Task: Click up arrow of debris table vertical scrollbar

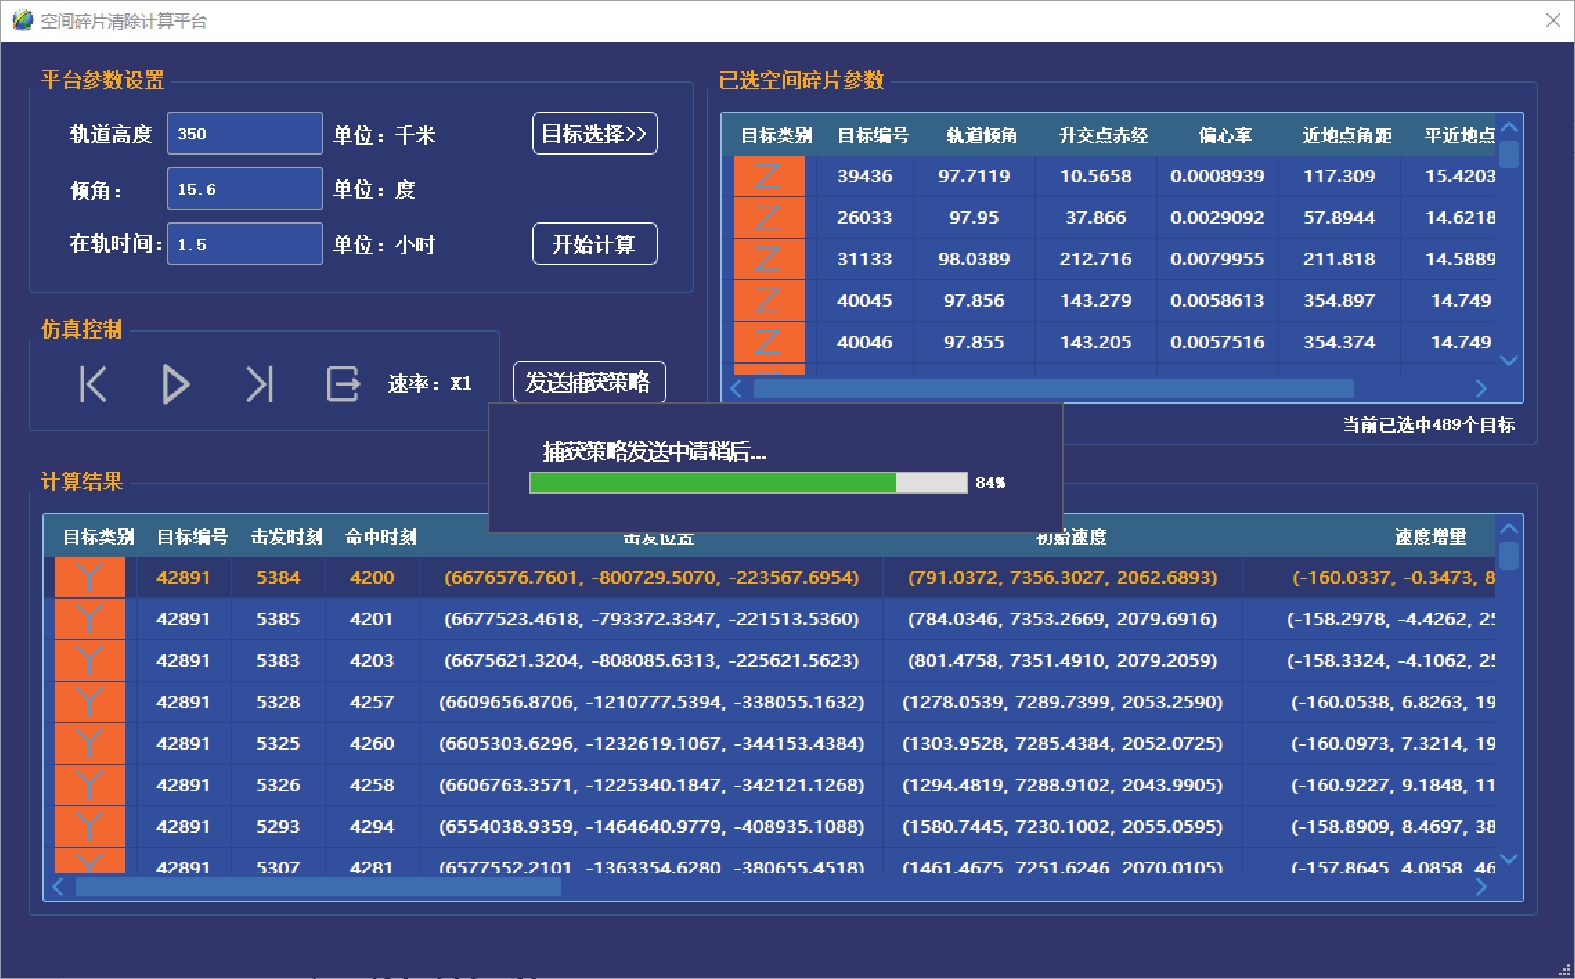Action: (x=1509, y=127)
